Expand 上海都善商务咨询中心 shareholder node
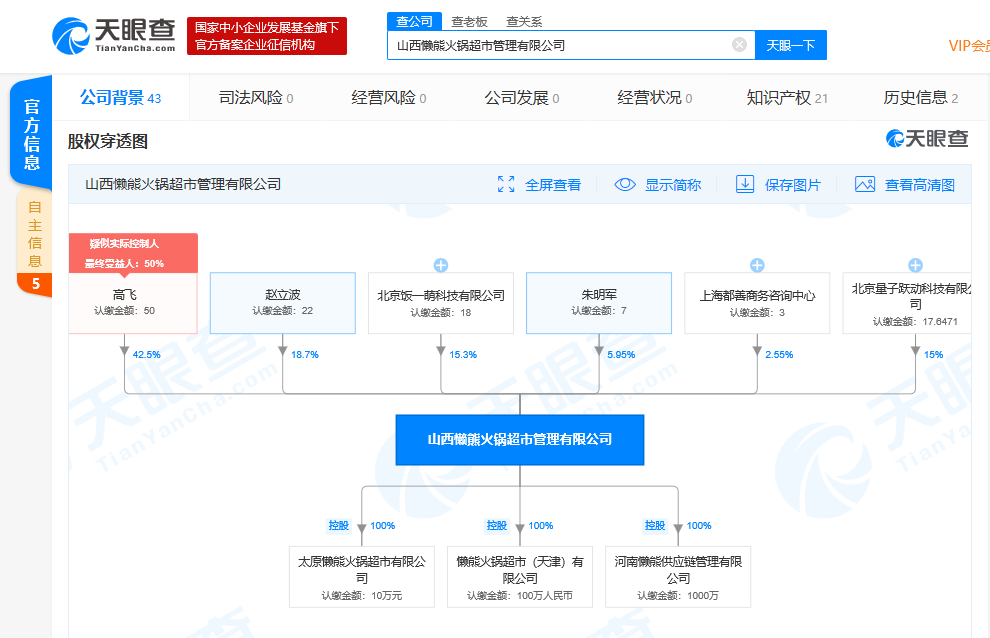 757,265
